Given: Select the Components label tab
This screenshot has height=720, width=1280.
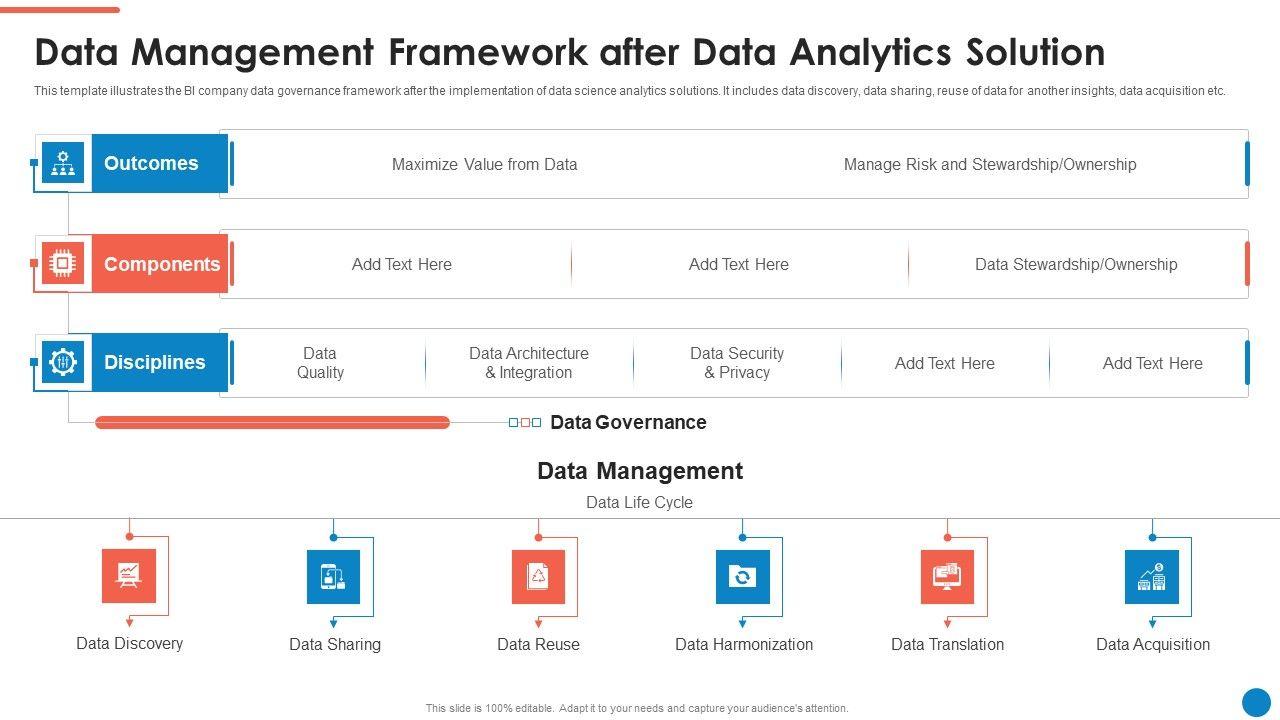Looking at the screenshot, I should pyautogui.click(x=161, y=264).
